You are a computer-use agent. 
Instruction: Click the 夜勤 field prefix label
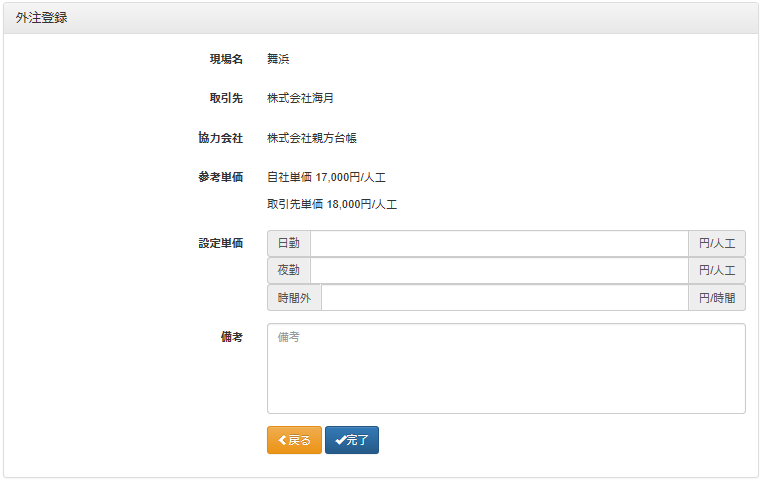(289, 271)
